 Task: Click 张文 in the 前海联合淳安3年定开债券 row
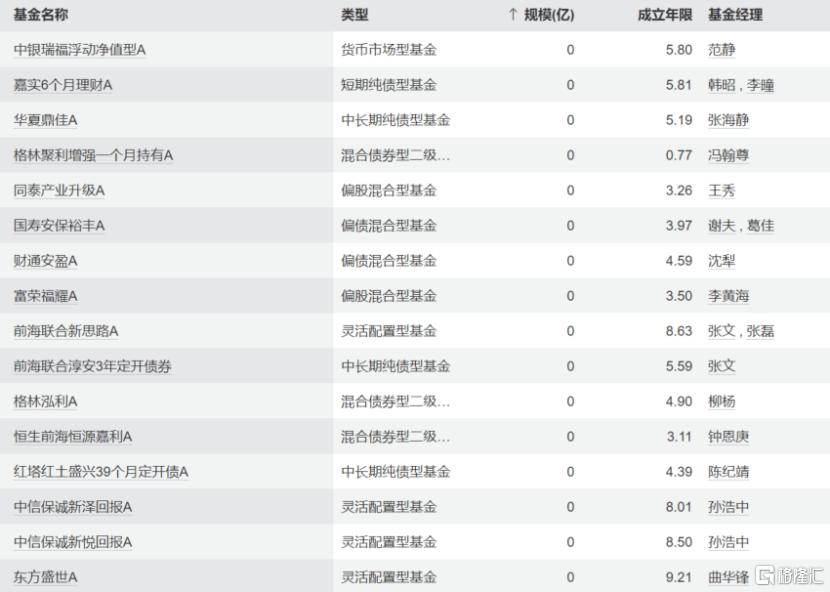pos(721,366)
